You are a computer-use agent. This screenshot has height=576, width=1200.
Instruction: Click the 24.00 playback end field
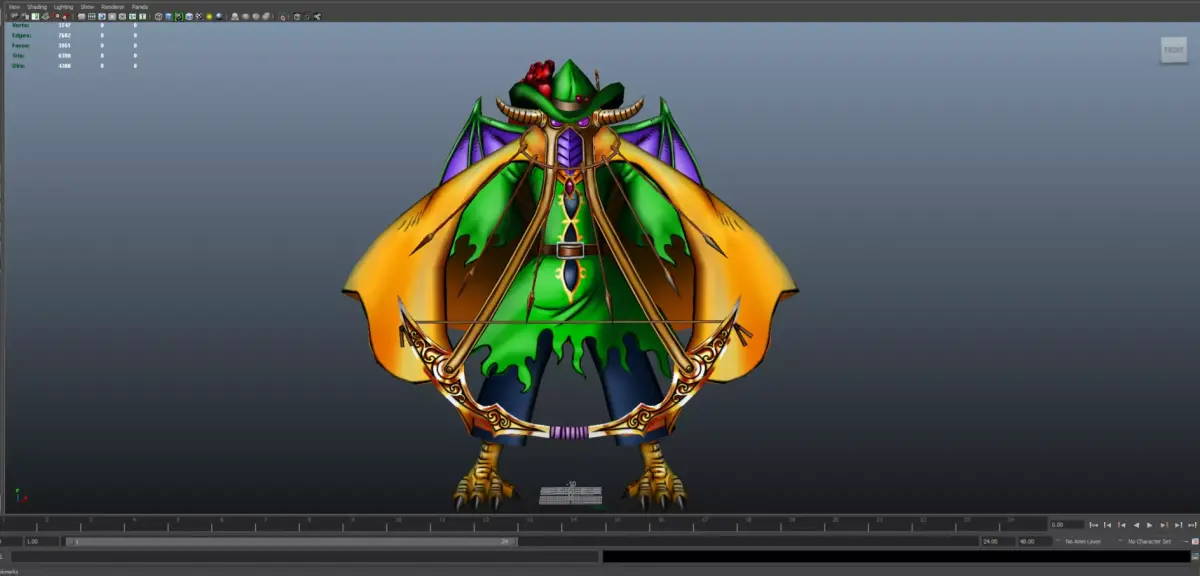(998, 541)
